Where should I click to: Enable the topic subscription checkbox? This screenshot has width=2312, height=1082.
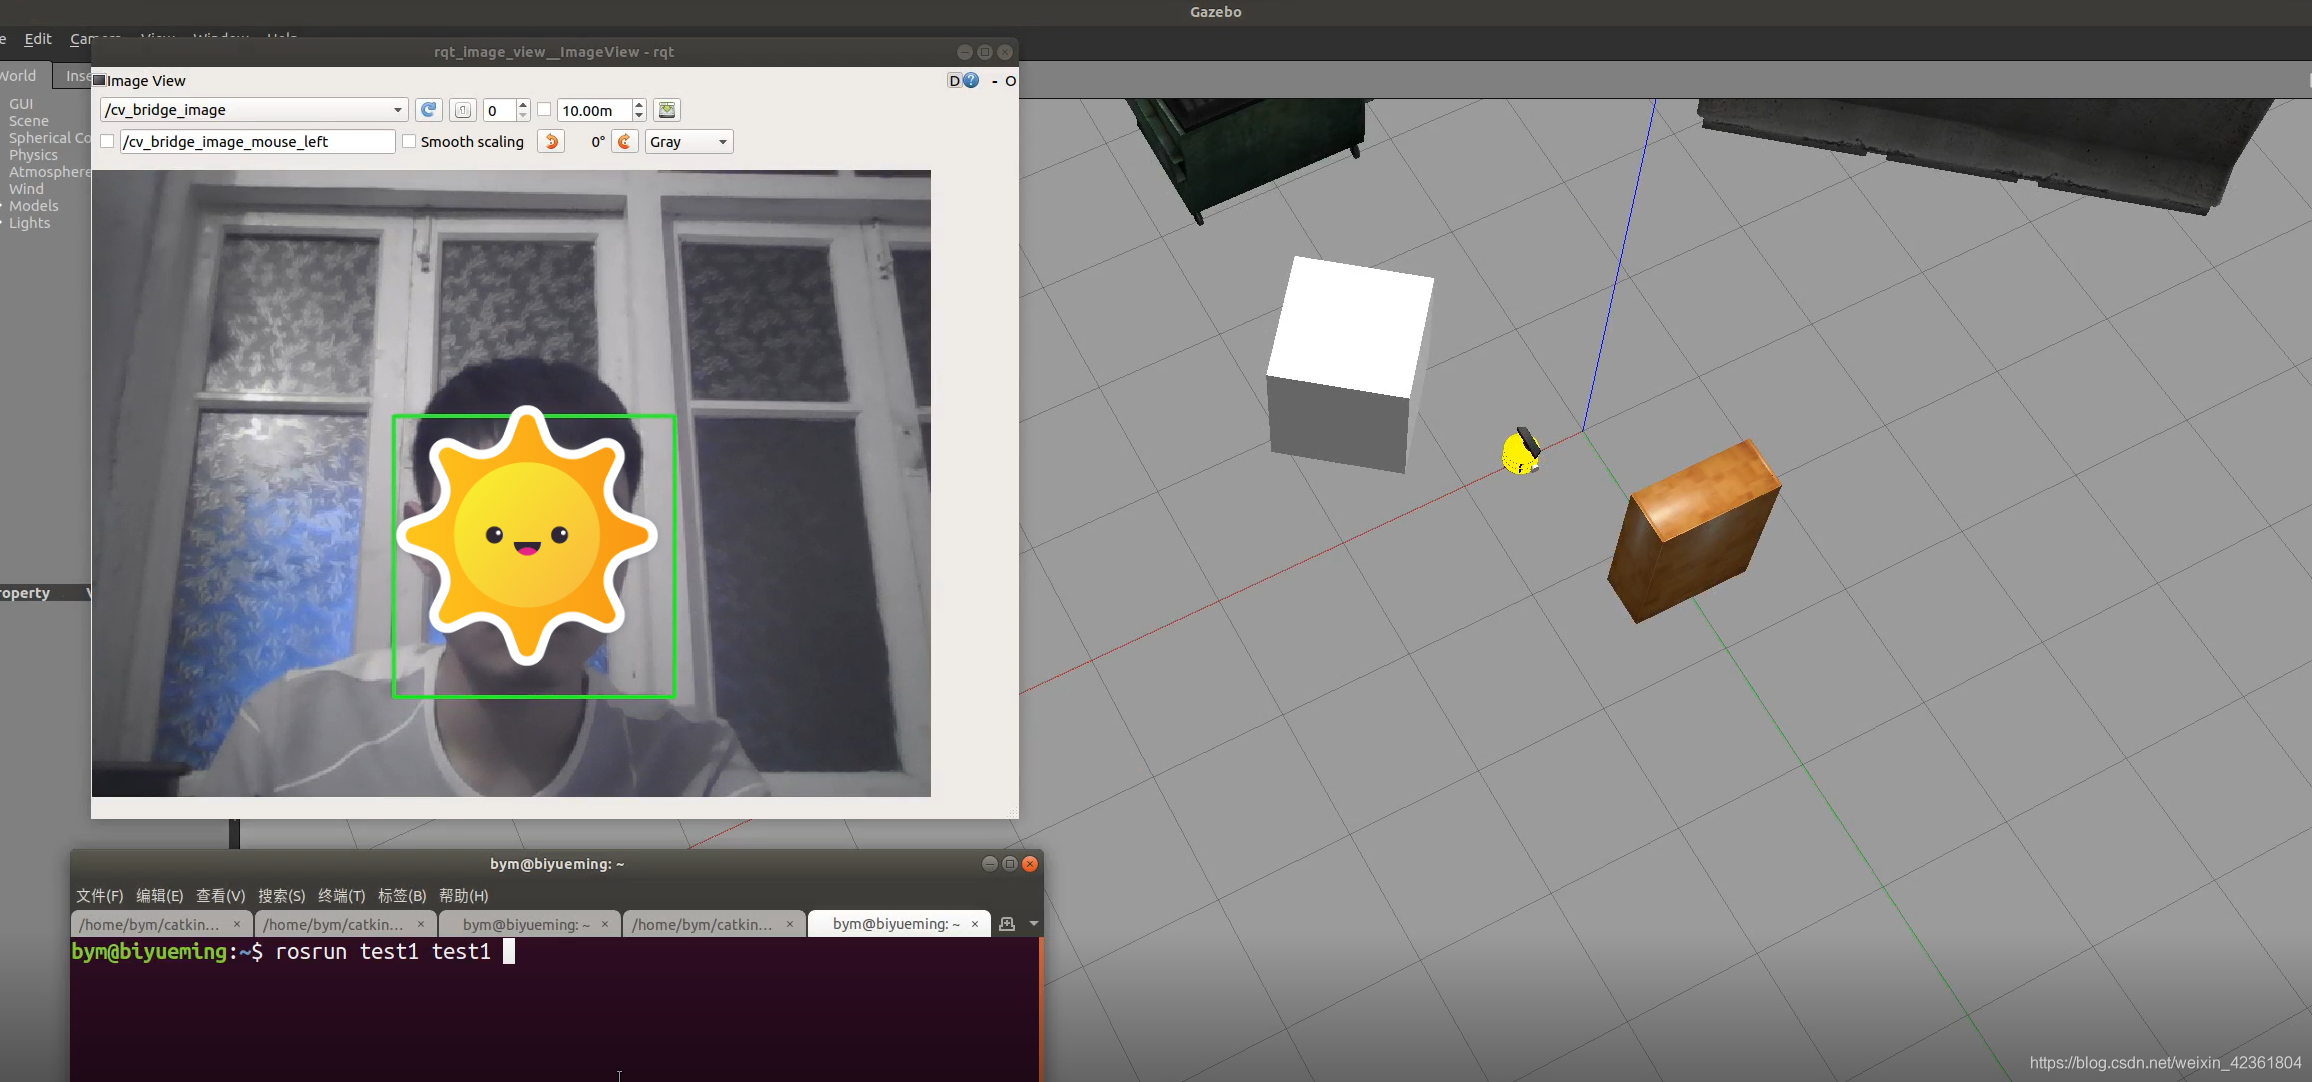pos(108,142)
